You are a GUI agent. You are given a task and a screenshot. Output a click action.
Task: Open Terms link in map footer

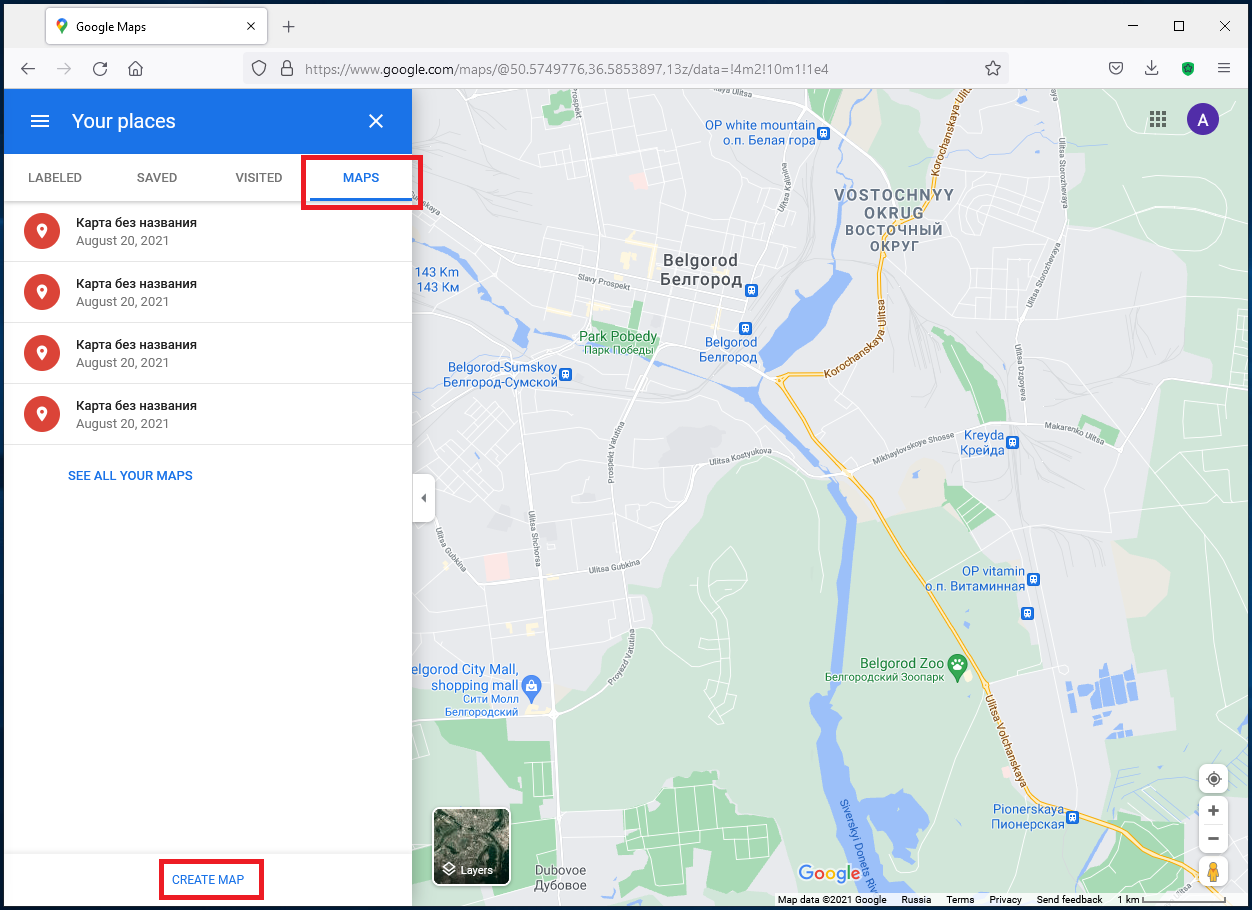pyautogui.click(x=960, y=900)
